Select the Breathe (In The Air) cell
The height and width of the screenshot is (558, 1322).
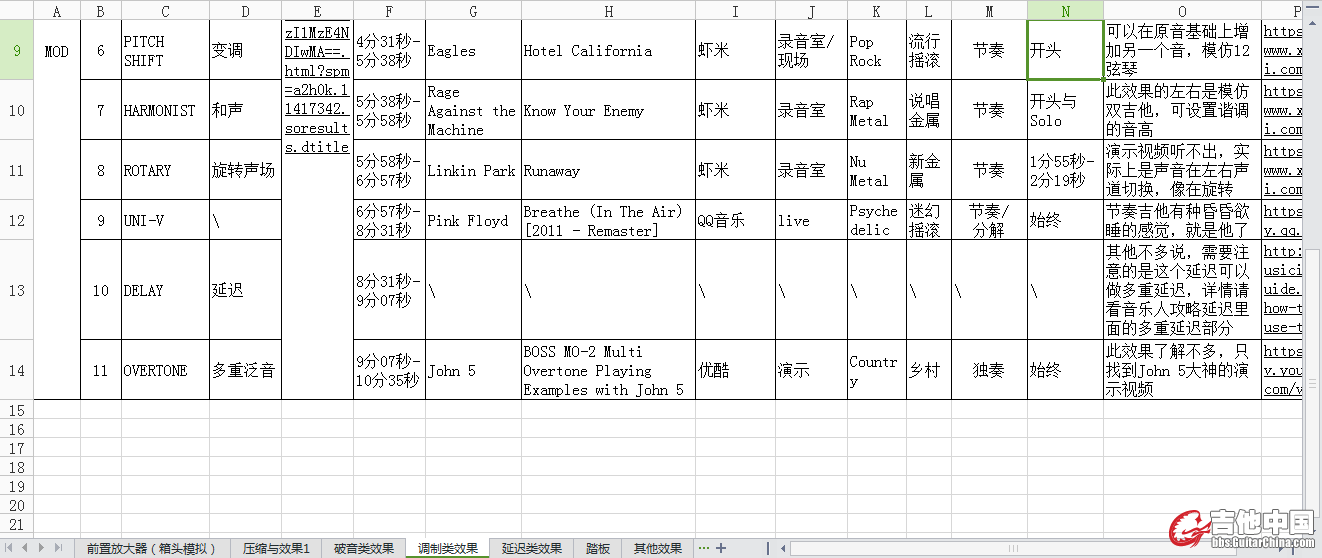pyautogui.click(x=608, y=220)
